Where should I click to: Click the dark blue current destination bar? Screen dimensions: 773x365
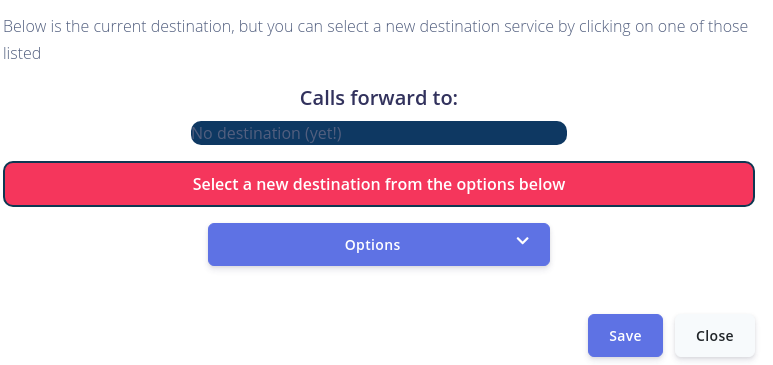point(379,133)
